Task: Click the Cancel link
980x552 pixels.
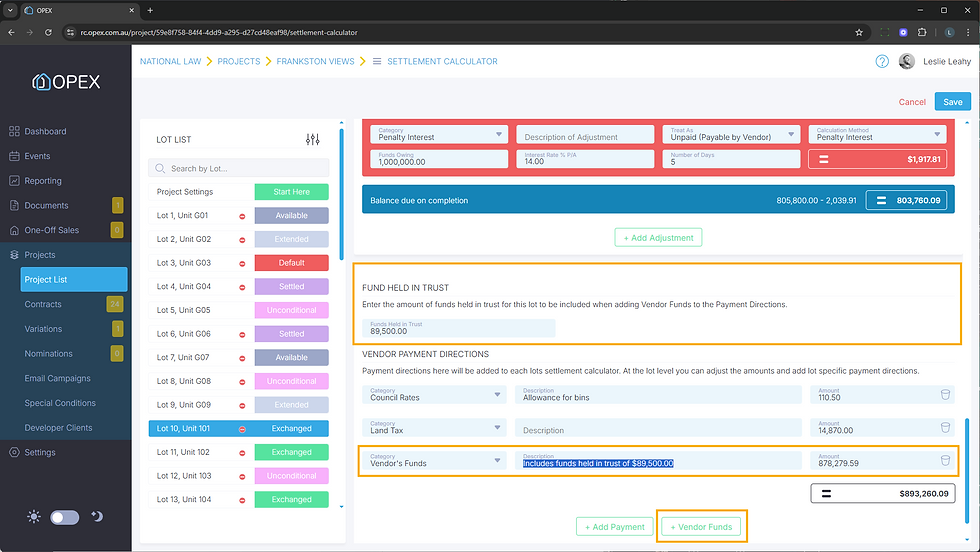Action: coord(912,102)
